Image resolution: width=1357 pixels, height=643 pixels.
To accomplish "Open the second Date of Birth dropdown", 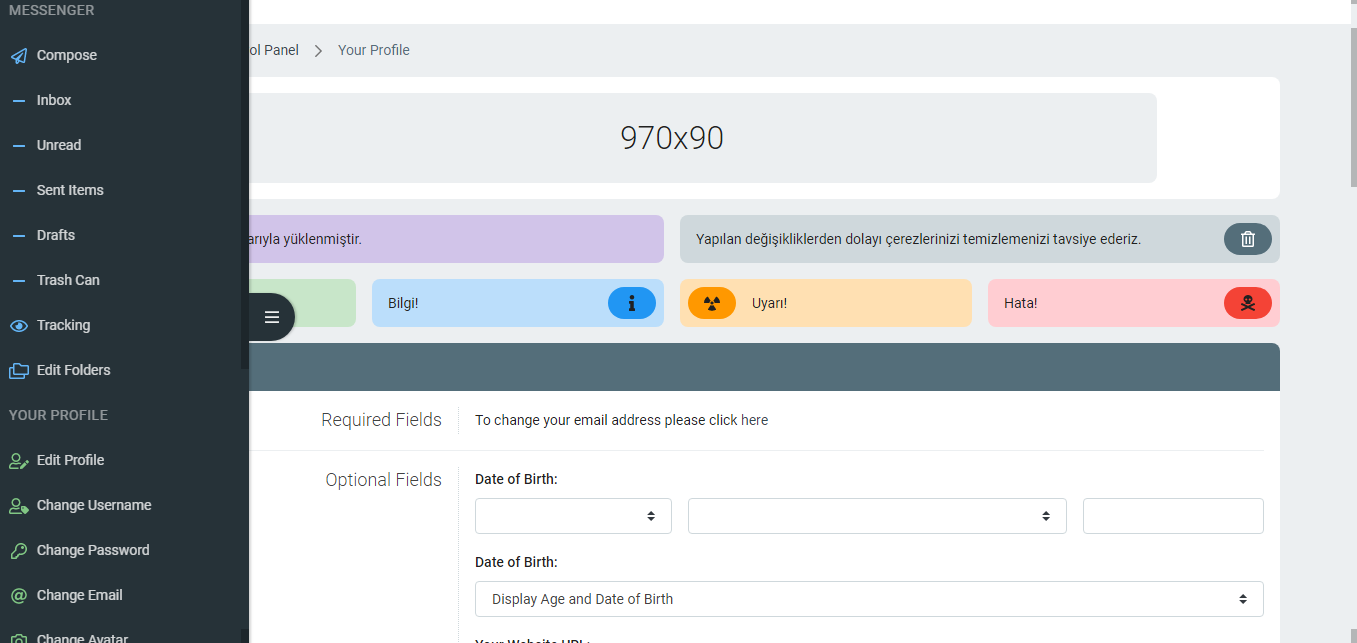I will coord(876,516).
